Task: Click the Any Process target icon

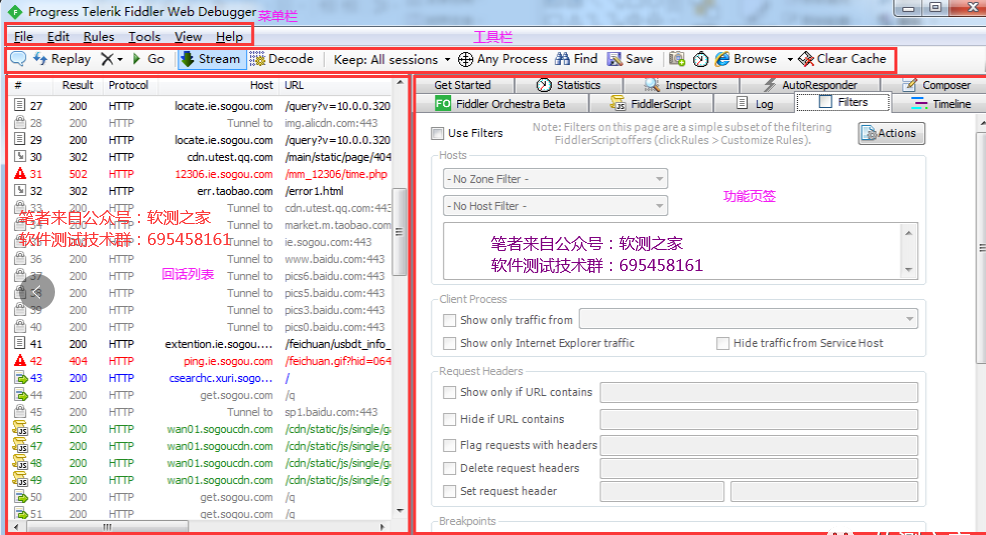Action: pyautogui.click(x=465, y=59)
